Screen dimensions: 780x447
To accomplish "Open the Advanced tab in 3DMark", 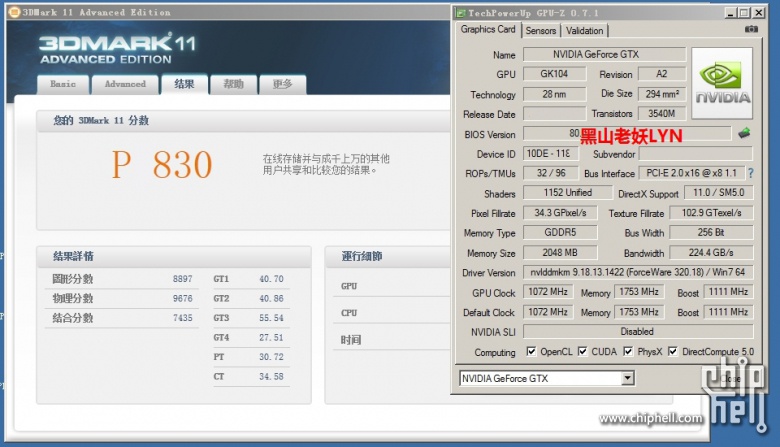I will (125, 85).
